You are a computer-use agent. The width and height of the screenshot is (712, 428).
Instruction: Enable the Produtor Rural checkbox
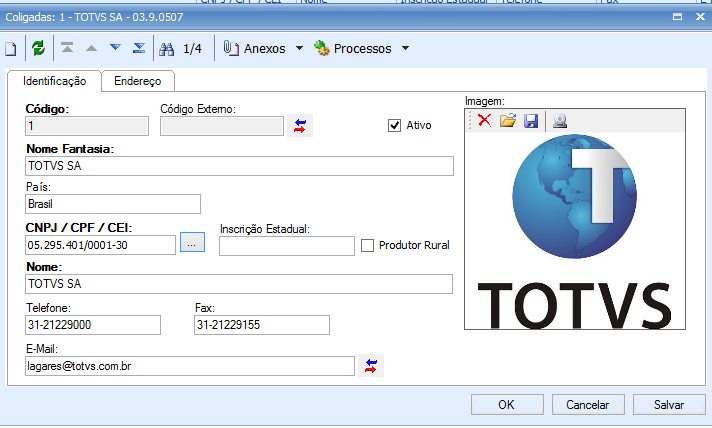[x=367, y=246]
